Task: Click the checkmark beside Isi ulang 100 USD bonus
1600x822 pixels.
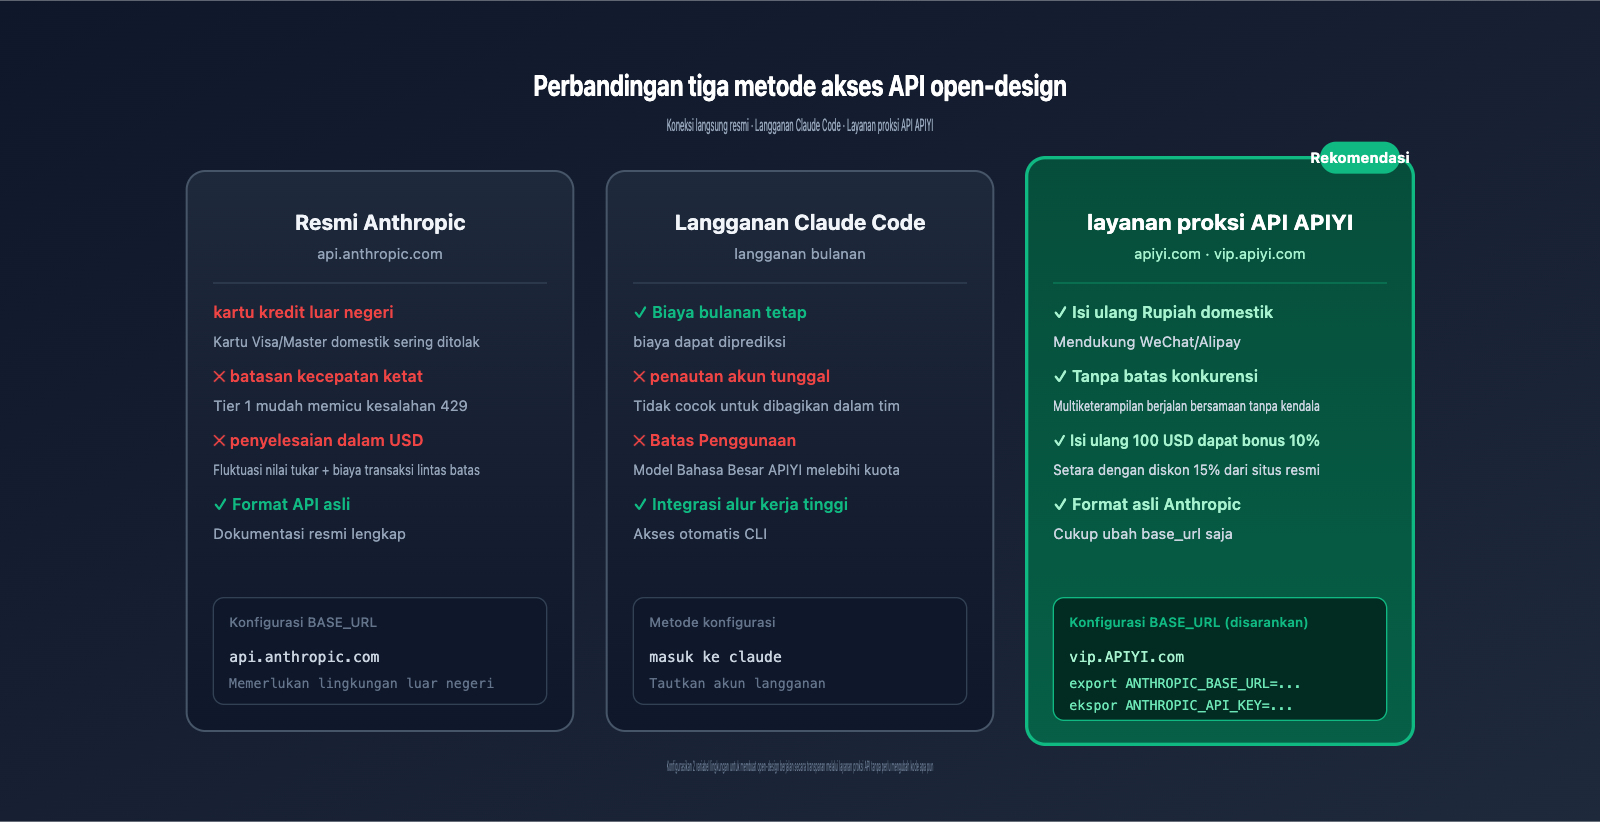Action: click(1059, 441)
